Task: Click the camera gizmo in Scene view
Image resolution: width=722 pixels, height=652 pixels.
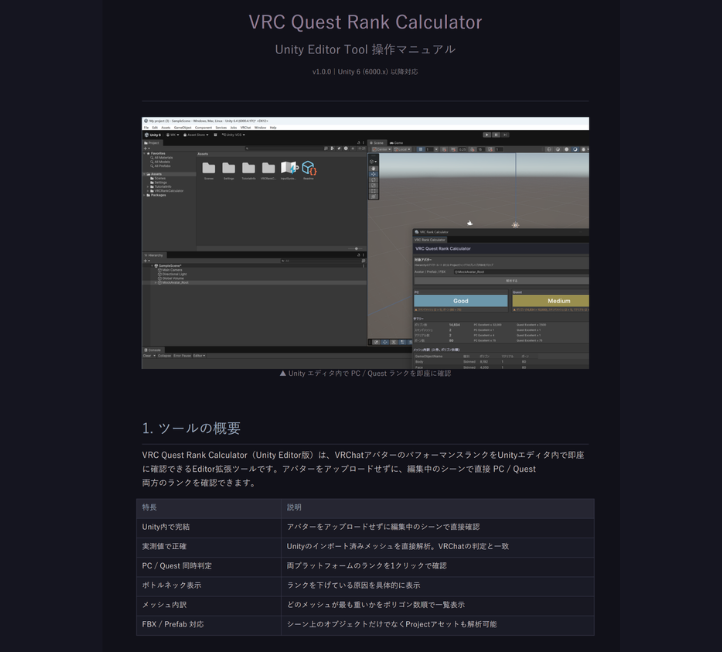Action: [x=469, y=223]
